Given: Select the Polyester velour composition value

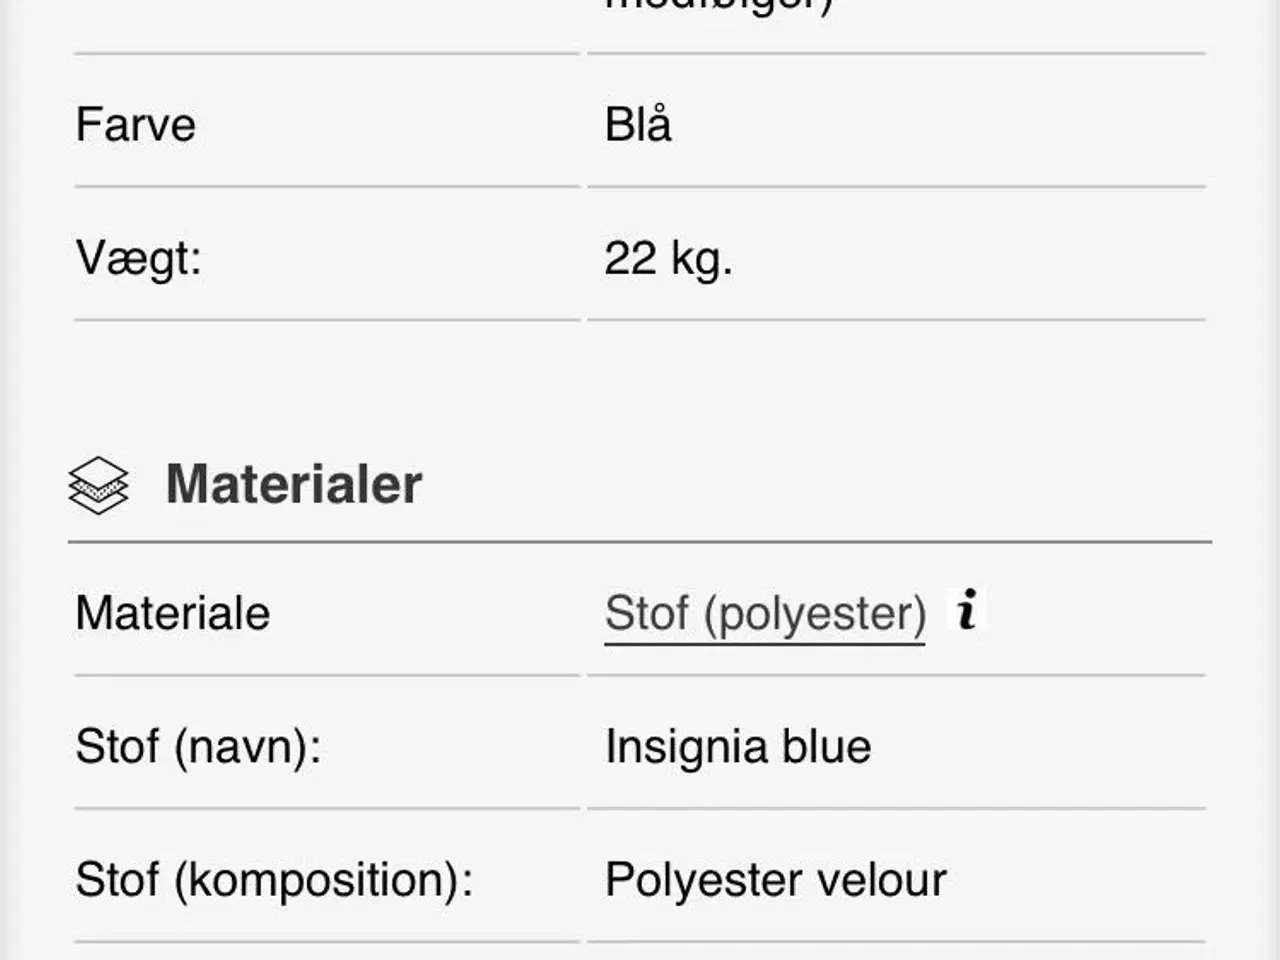Looking at the screenshot, I should click(x=775, y=880).
